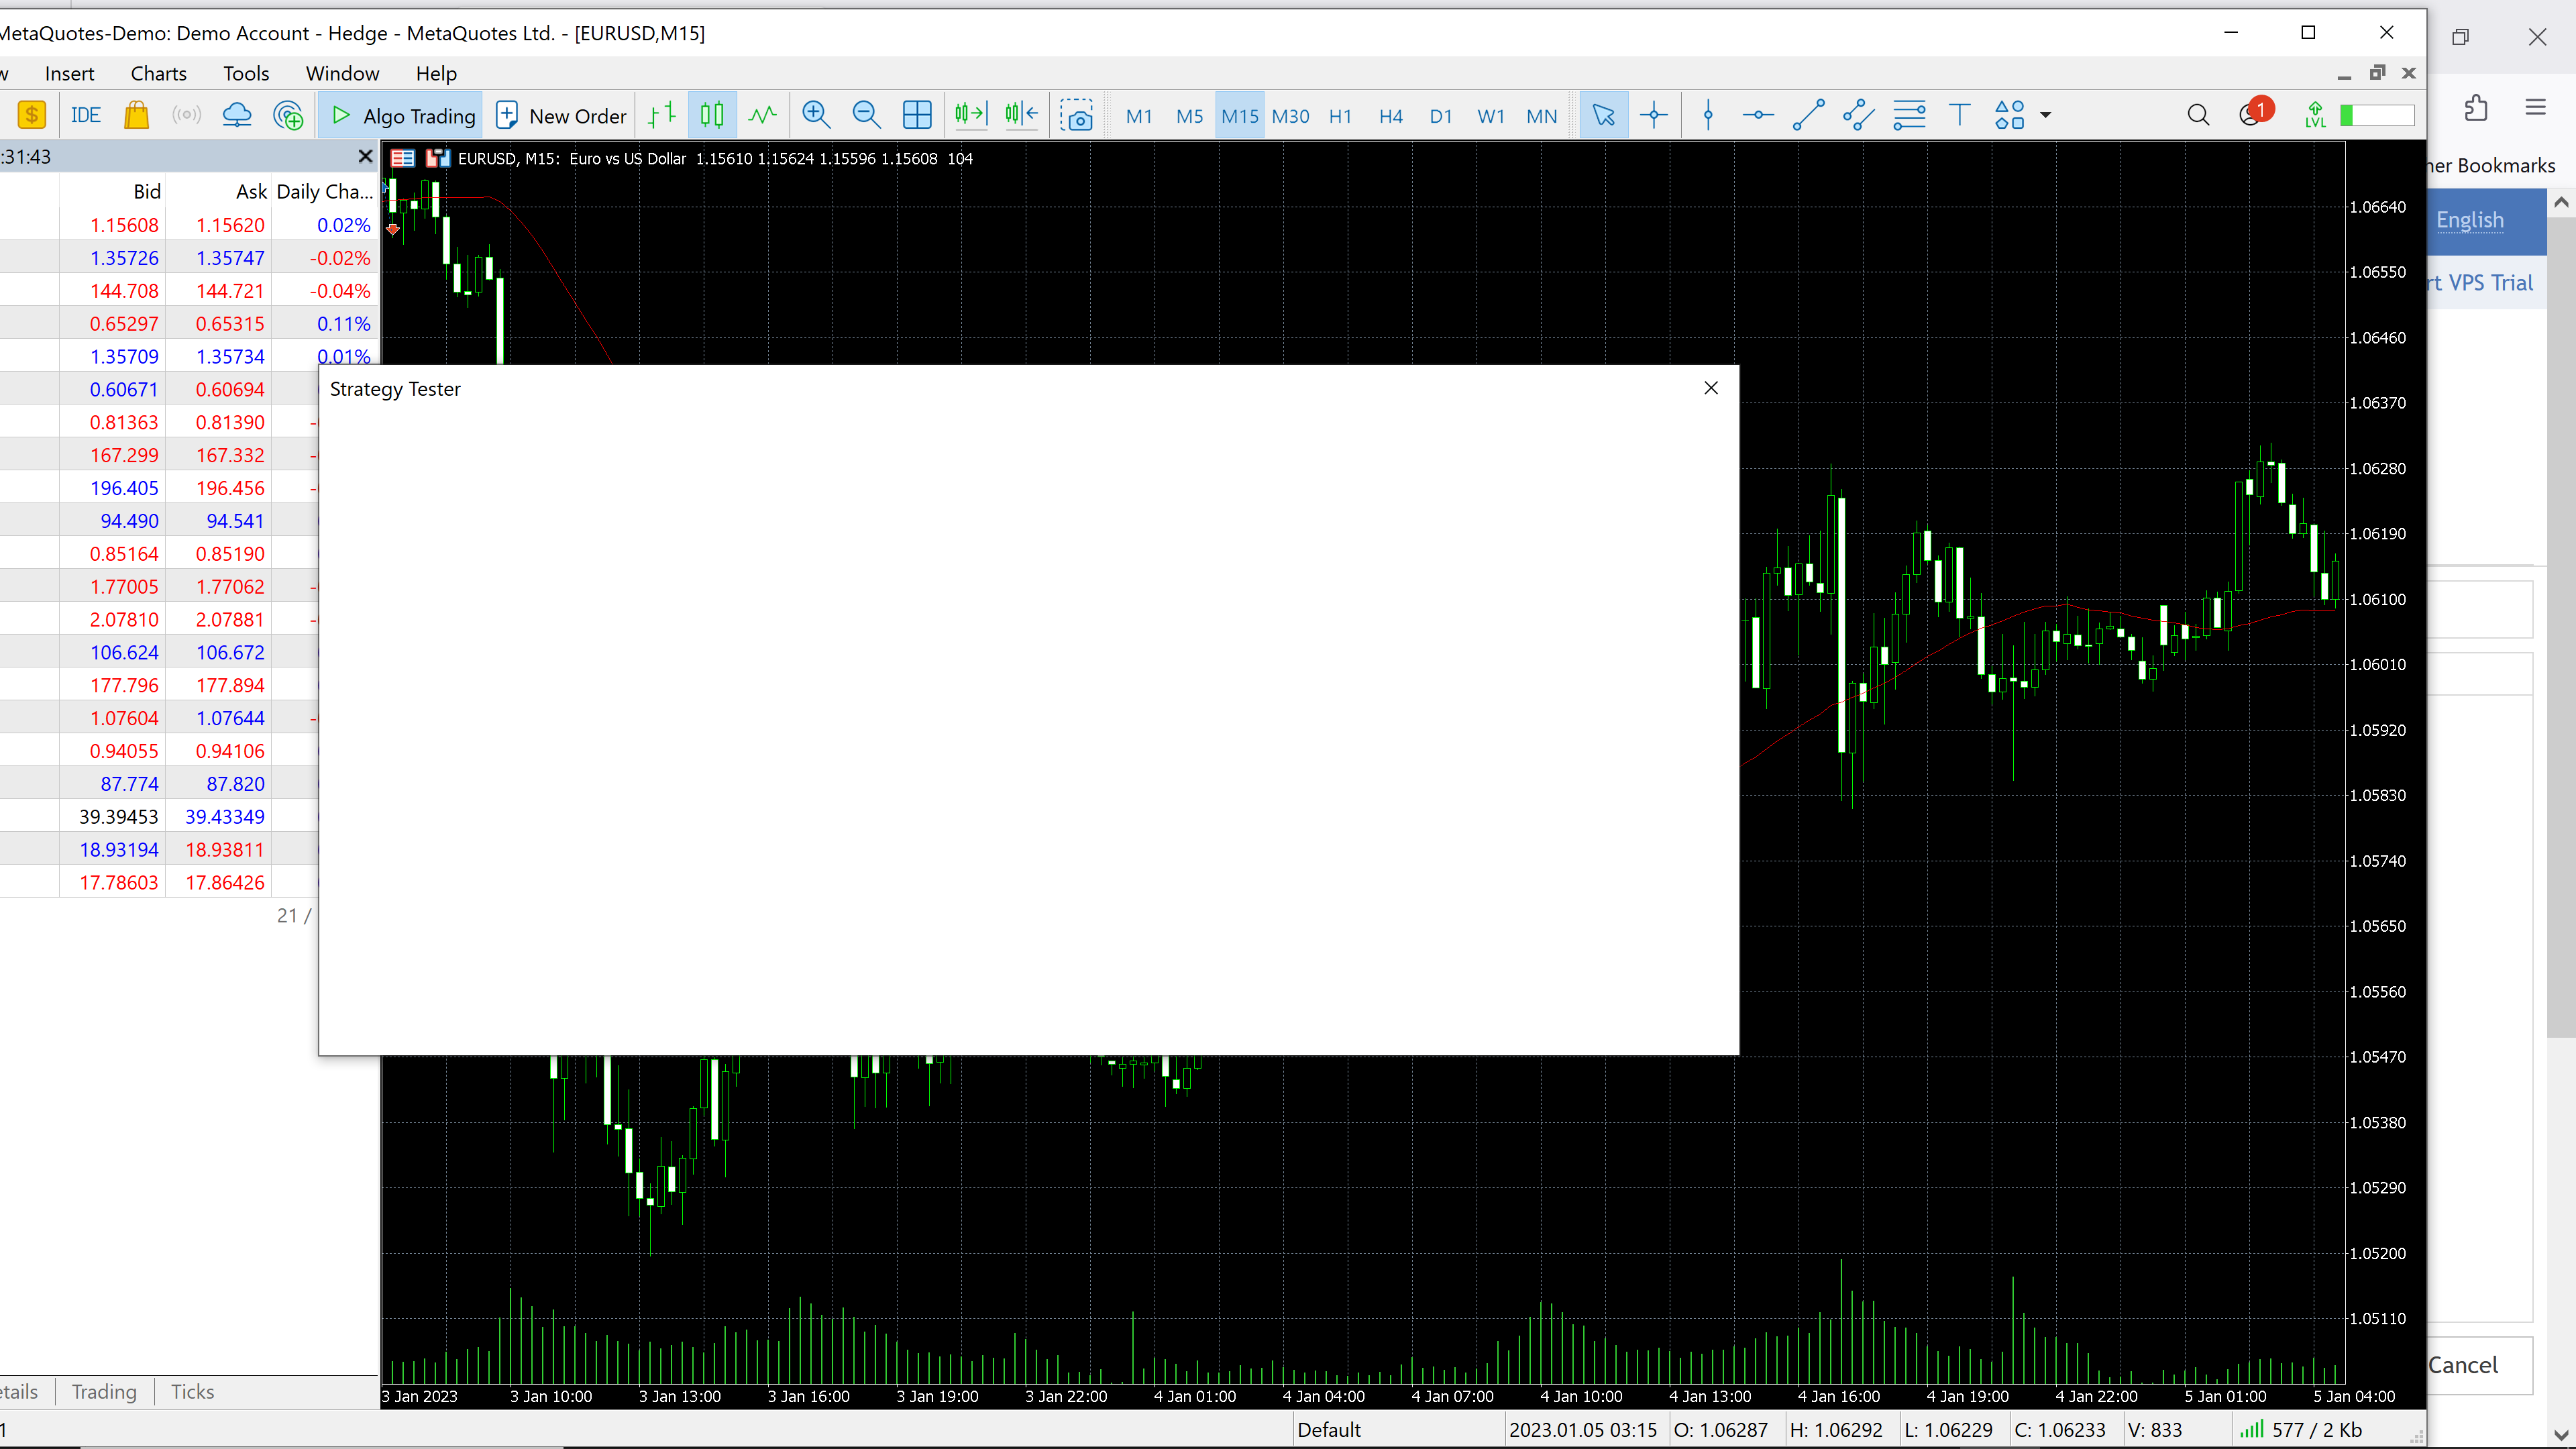Switch chart to line chart mode
This screenshot has width=2576, height=1449.
[762, 115]
